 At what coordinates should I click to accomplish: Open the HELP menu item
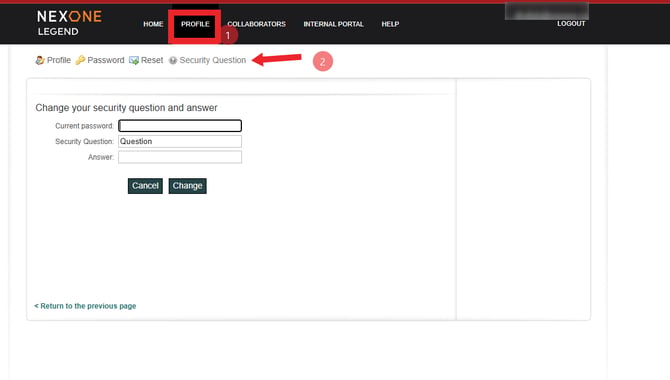[390, 24]
